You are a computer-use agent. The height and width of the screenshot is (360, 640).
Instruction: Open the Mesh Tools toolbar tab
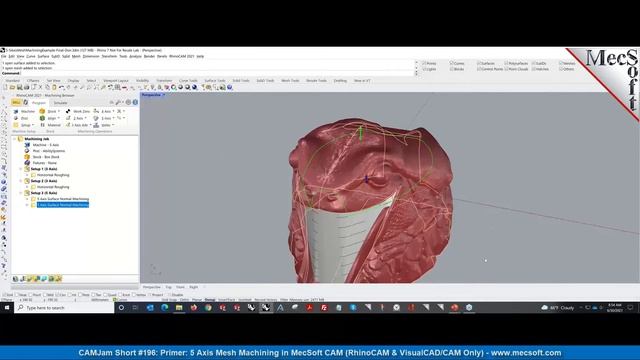[290, 81]
